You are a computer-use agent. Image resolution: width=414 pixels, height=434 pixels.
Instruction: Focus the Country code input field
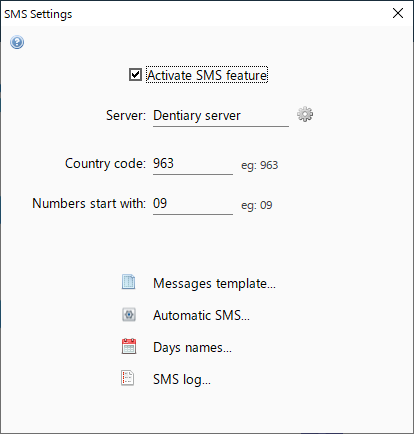coord(193,164)
